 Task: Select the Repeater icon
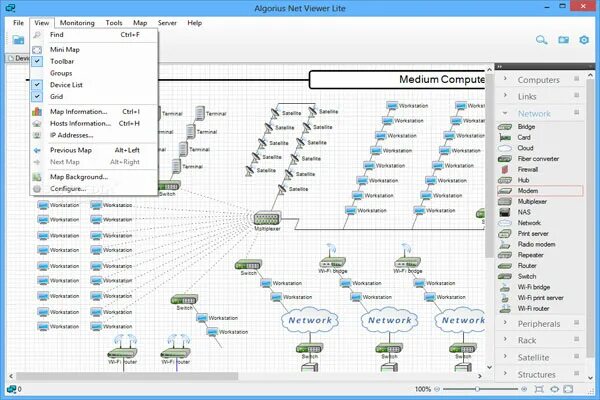point(505,255)
